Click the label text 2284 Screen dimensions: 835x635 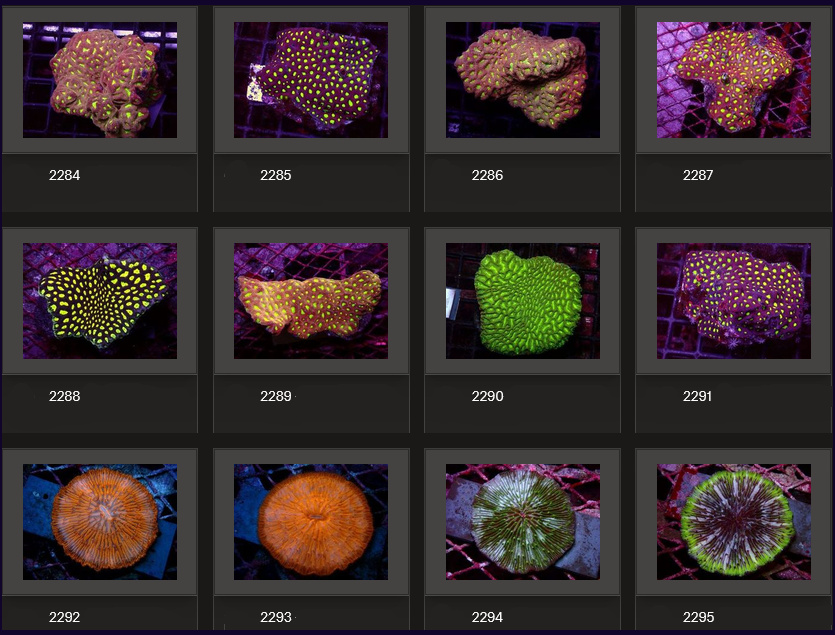point(64,175)
